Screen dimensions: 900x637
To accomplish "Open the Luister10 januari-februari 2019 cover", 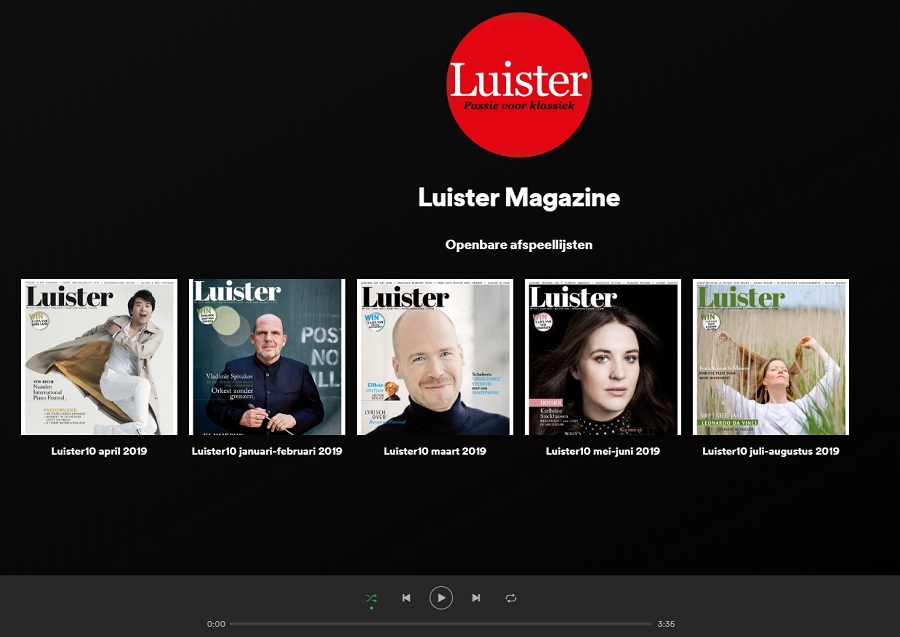I will pos(267,357).
